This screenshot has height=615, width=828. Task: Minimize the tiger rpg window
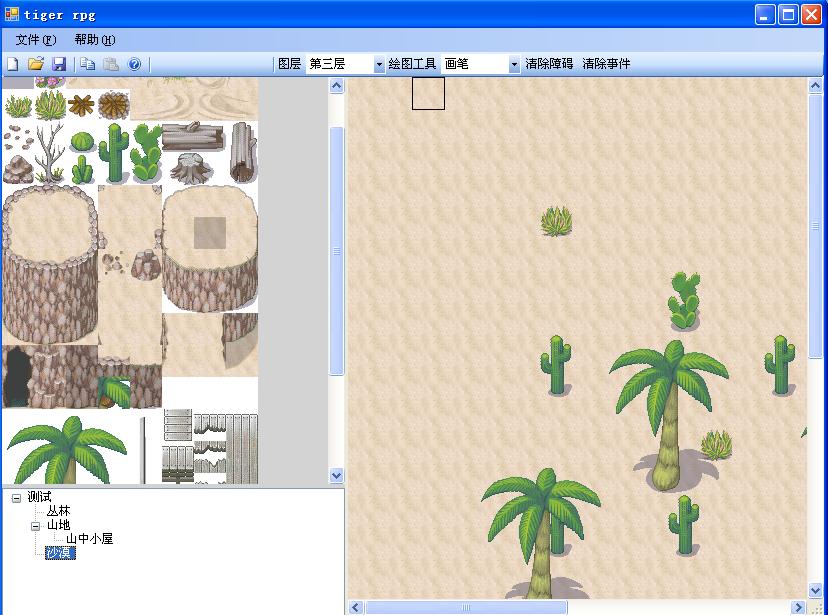(765, 15)
